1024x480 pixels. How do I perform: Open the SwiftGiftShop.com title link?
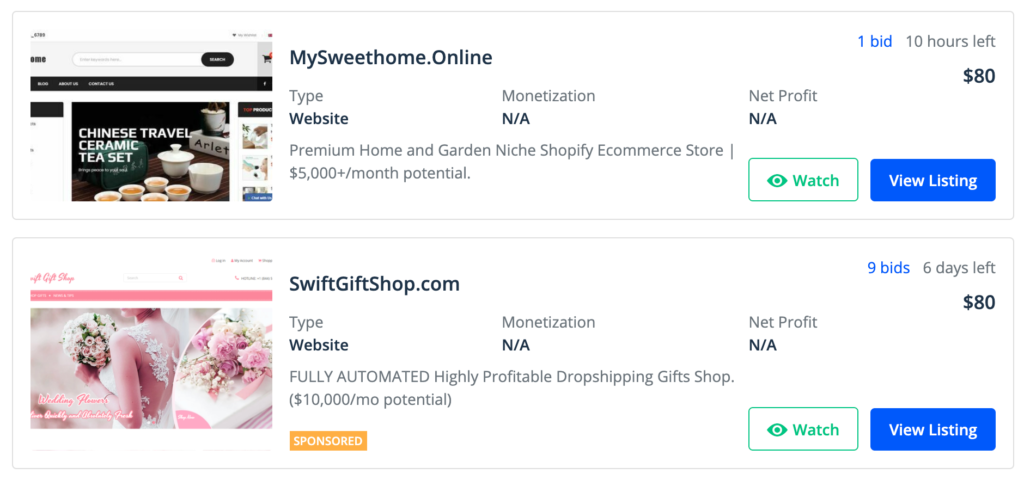coord(374,284)
